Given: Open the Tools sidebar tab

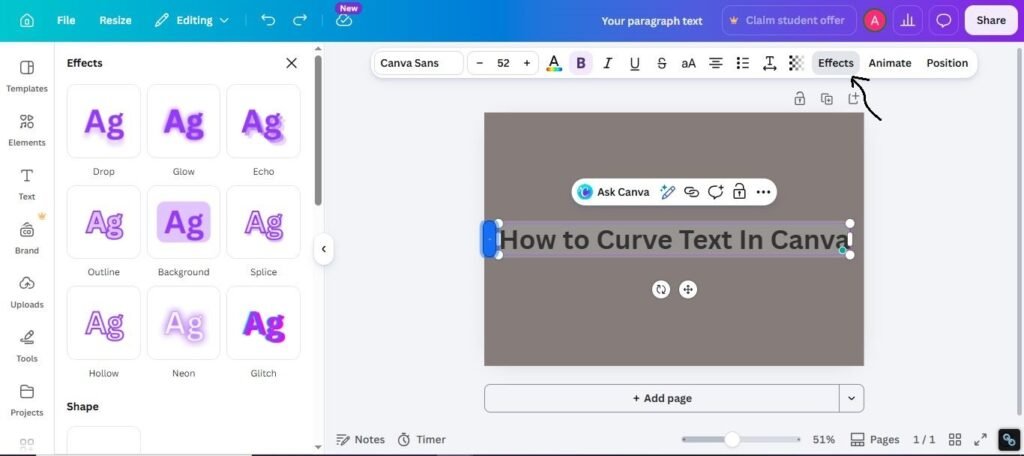Looking at the screenshot, I should (27, 347).
